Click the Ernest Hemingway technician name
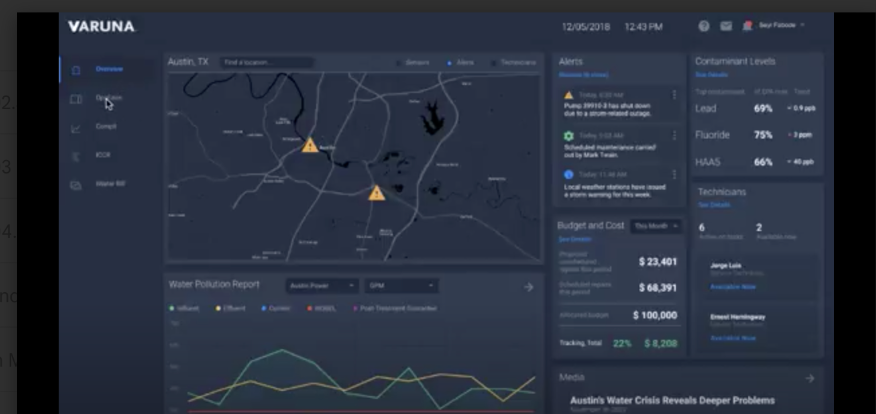This screenshot has width=876, height=414. click(737, 317)
